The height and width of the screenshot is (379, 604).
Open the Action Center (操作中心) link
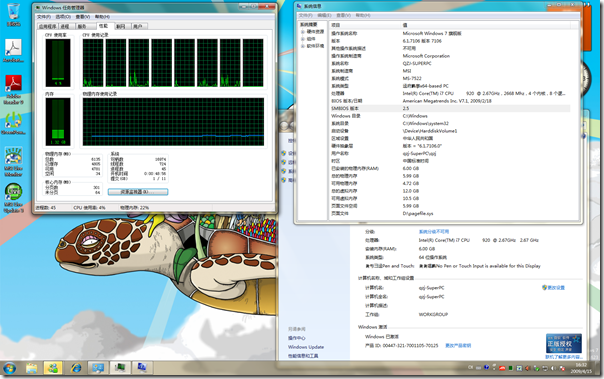coord(297,338)
